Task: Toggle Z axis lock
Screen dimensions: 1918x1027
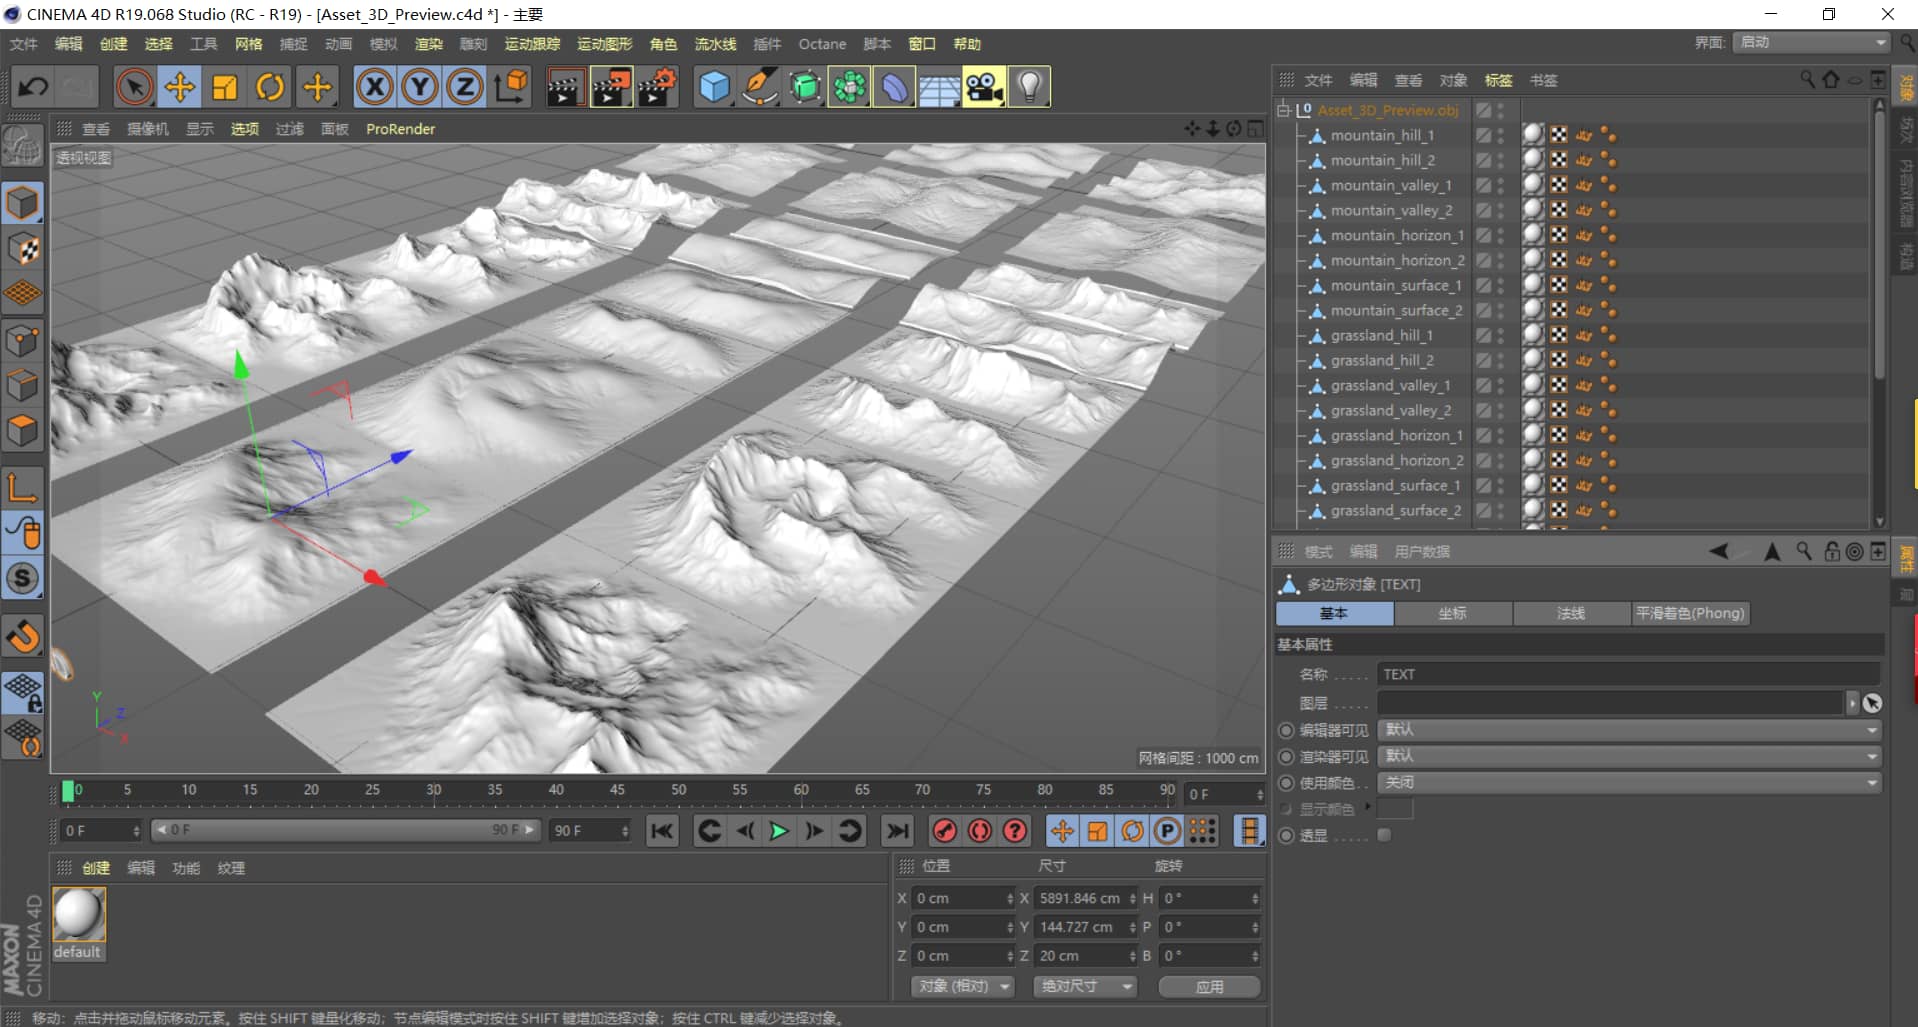Action: click(465, 87)
